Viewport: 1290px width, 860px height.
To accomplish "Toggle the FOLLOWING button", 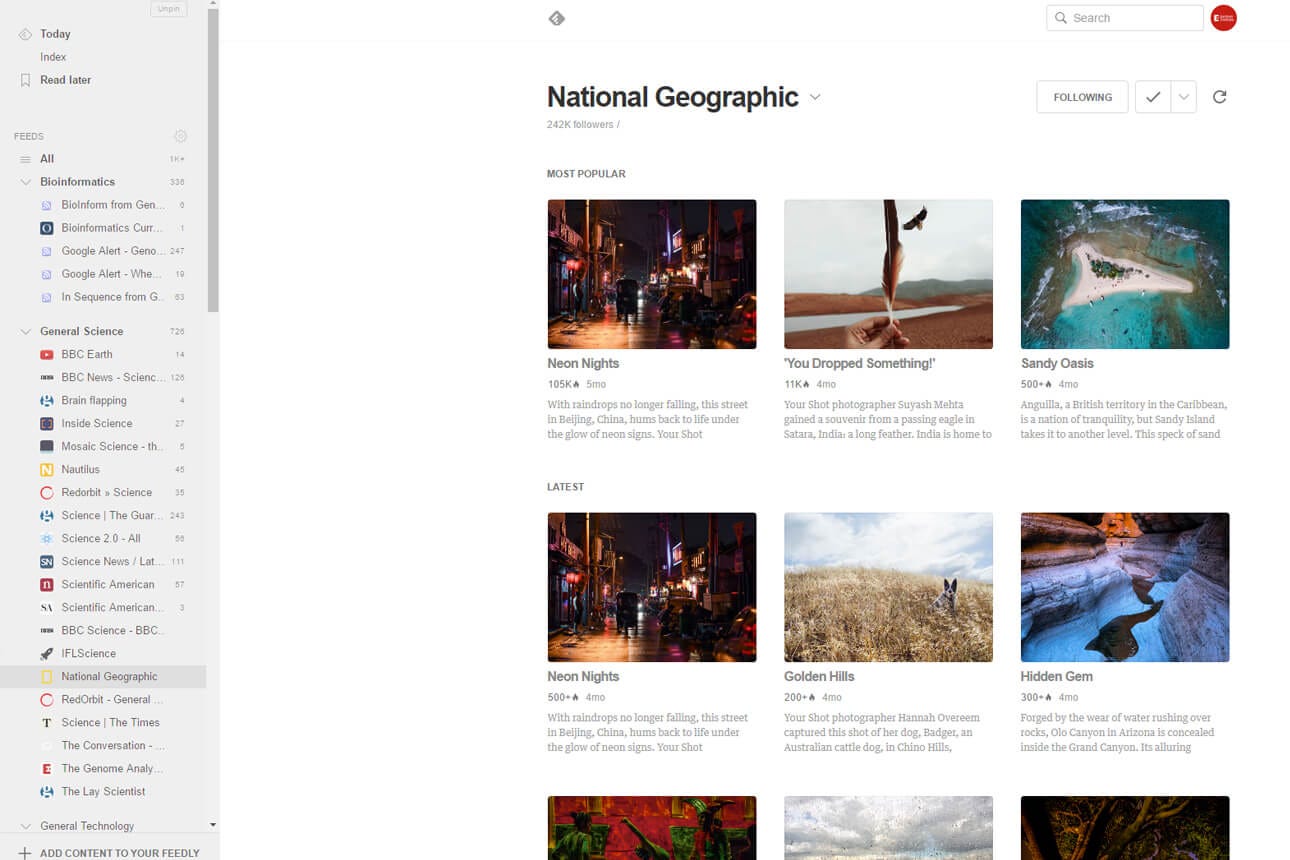I will click(x=1082, y=97).
